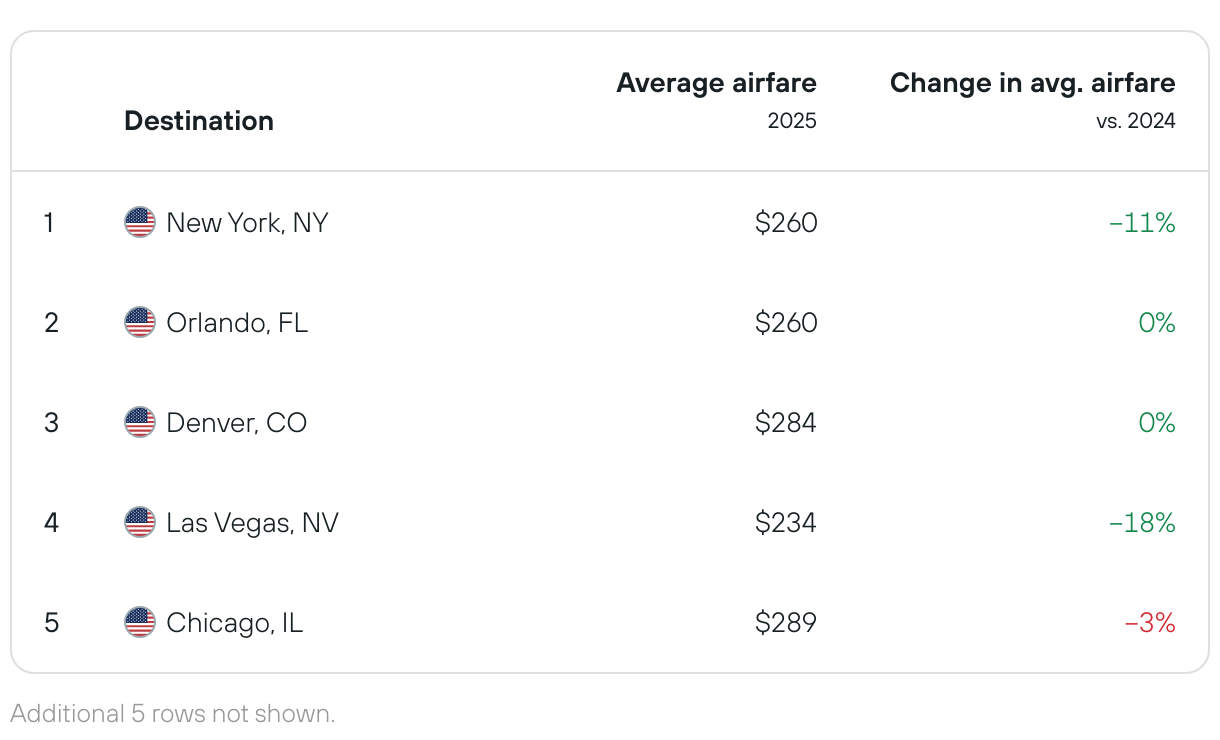Image resolution: width=1220 pixels, height=740 pixels.
Task: Click the $284 airfare for Denver
Action: pyautogui.click(x=786, y=422)
